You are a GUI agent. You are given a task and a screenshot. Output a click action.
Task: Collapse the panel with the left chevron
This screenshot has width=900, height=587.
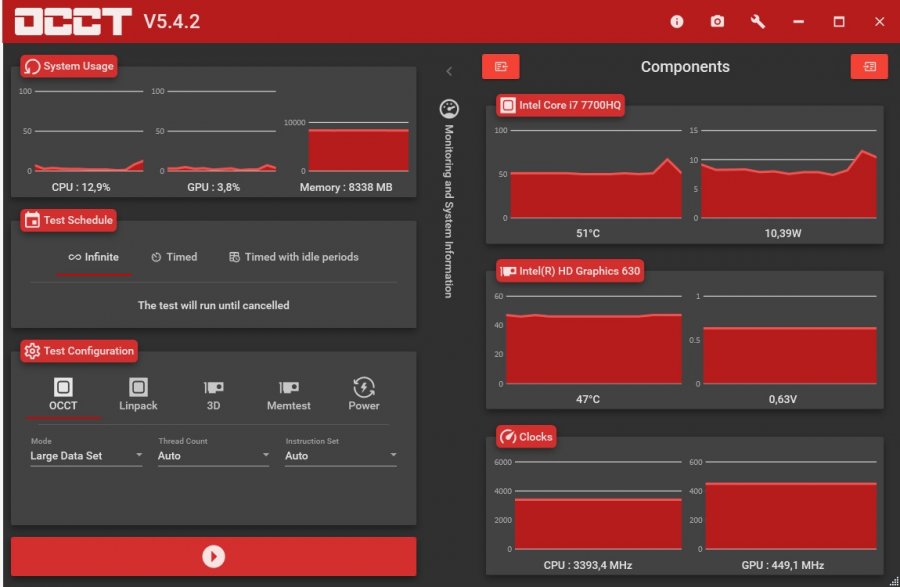coord(449,71)
